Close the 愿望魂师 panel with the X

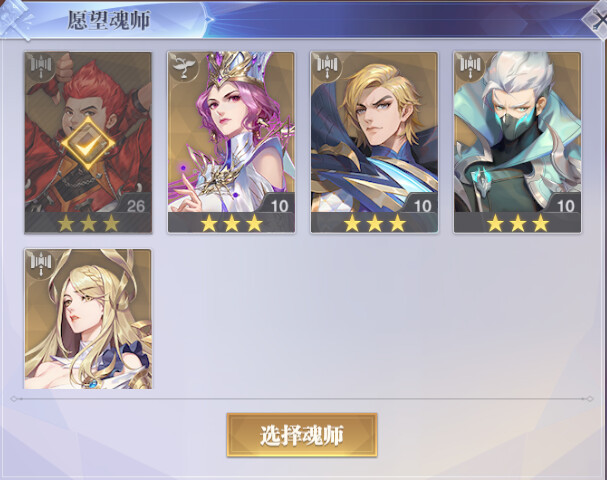pyautogui.click(x=597, y=21)
